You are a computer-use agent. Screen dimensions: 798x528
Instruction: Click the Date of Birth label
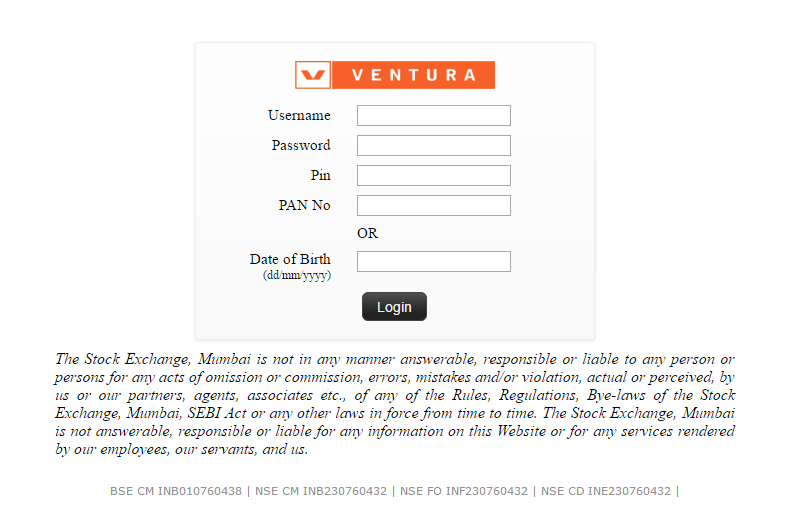pyautogui.click(x=290, y=260)
